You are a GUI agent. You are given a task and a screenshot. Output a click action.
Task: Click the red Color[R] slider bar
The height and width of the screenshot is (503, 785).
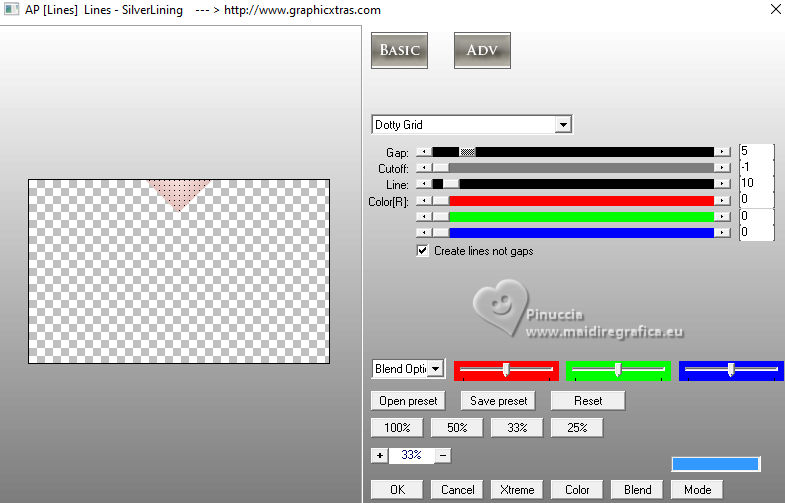click(573, 201)
